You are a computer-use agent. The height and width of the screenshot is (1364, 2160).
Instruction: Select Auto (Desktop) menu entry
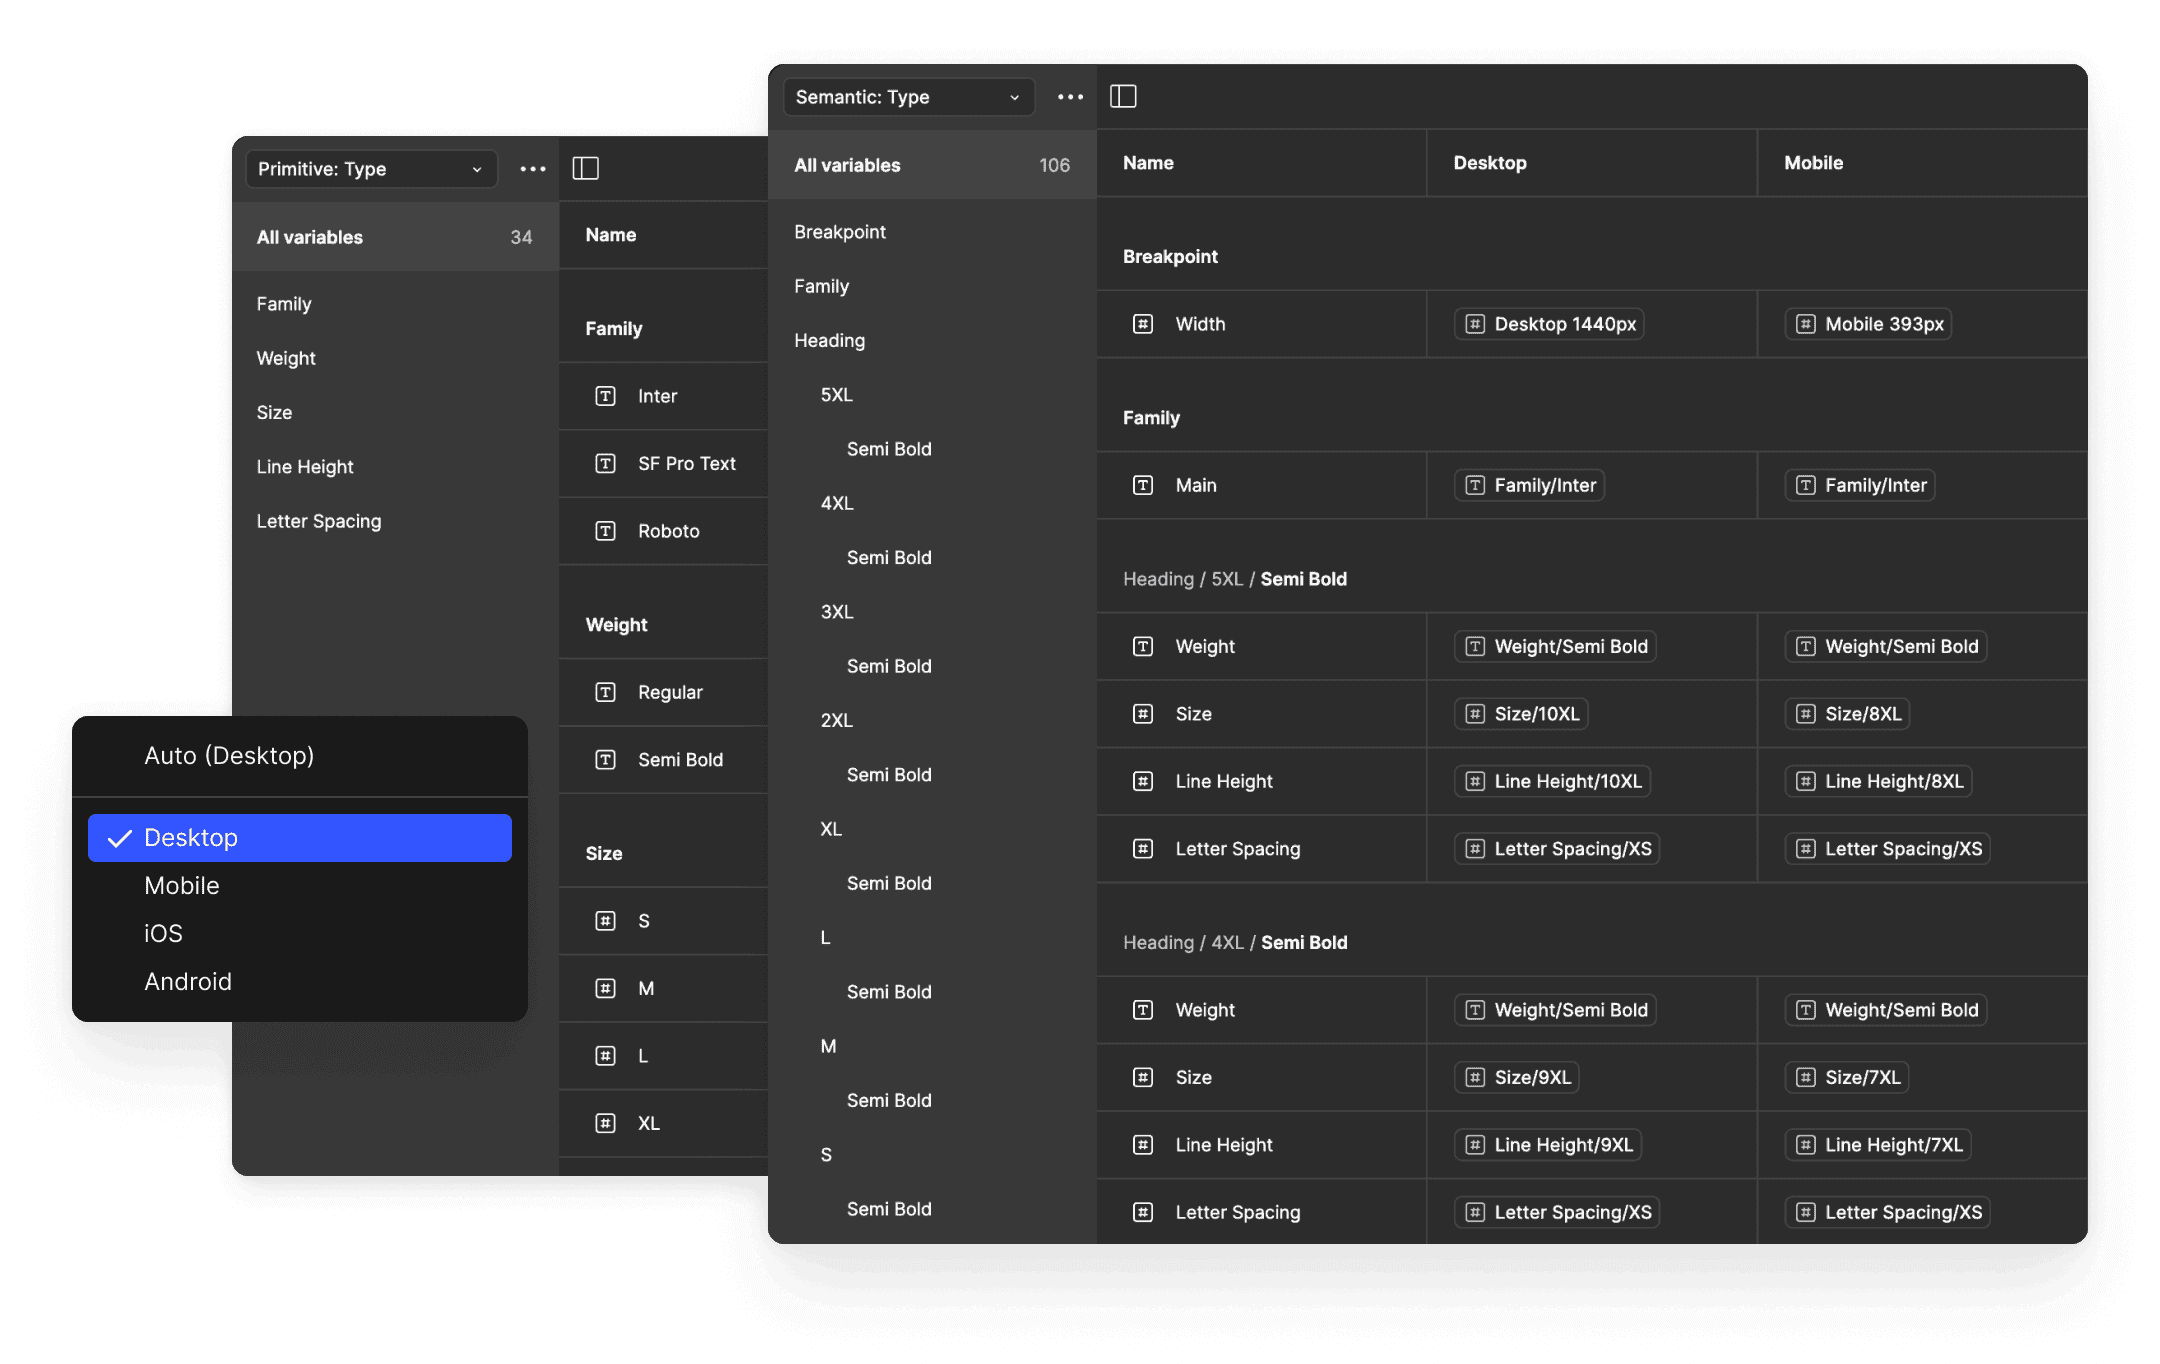[229, 756]
